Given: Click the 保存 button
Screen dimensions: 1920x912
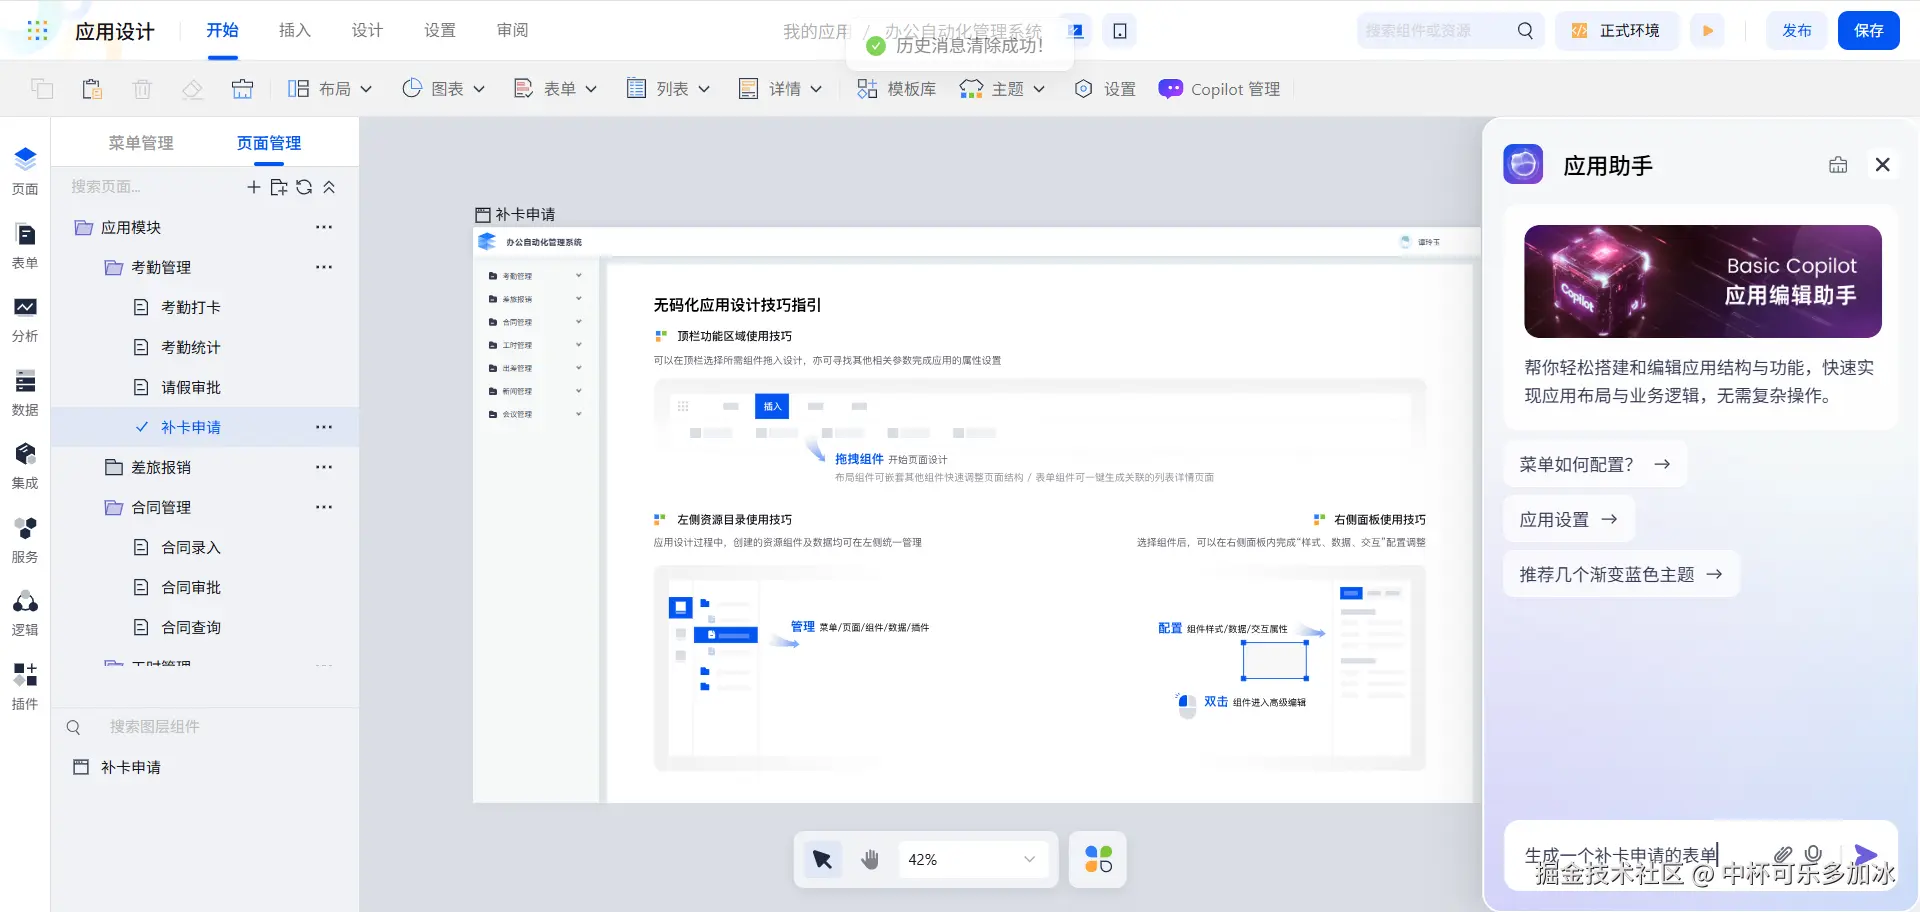Looking at the screenshot, I should 1869,31.
